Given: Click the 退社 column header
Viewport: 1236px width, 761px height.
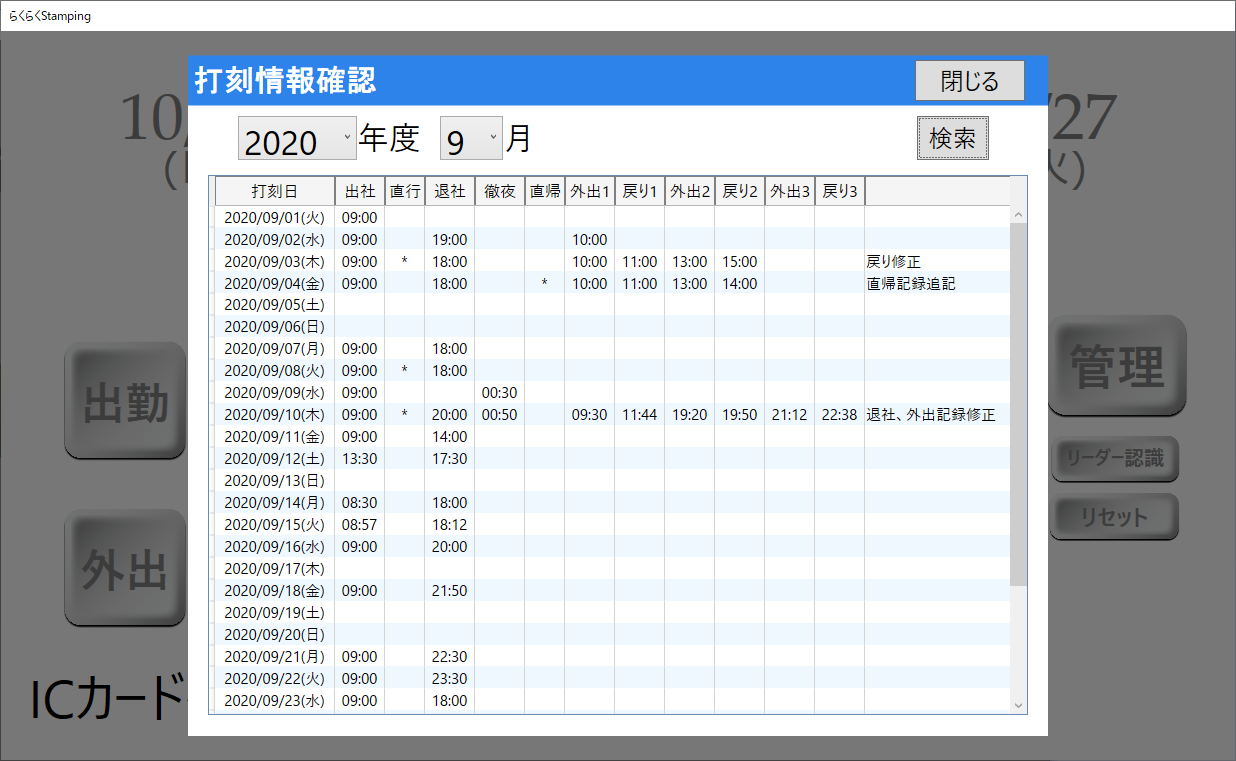Looking at the screenshot, I should pos(449,191).
